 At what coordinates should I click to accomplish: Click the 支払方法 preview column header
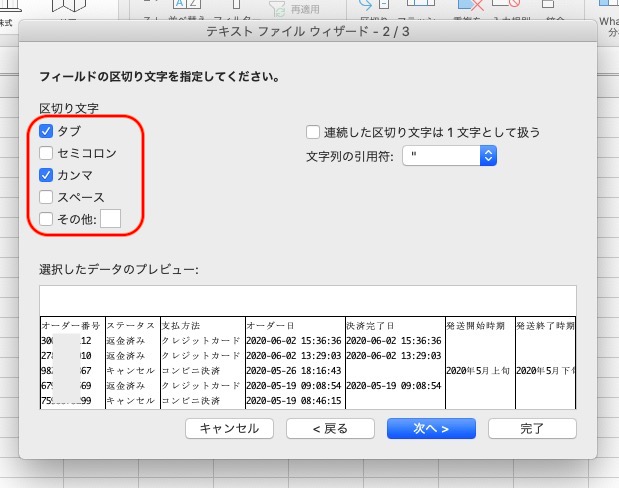click(181, 326)
